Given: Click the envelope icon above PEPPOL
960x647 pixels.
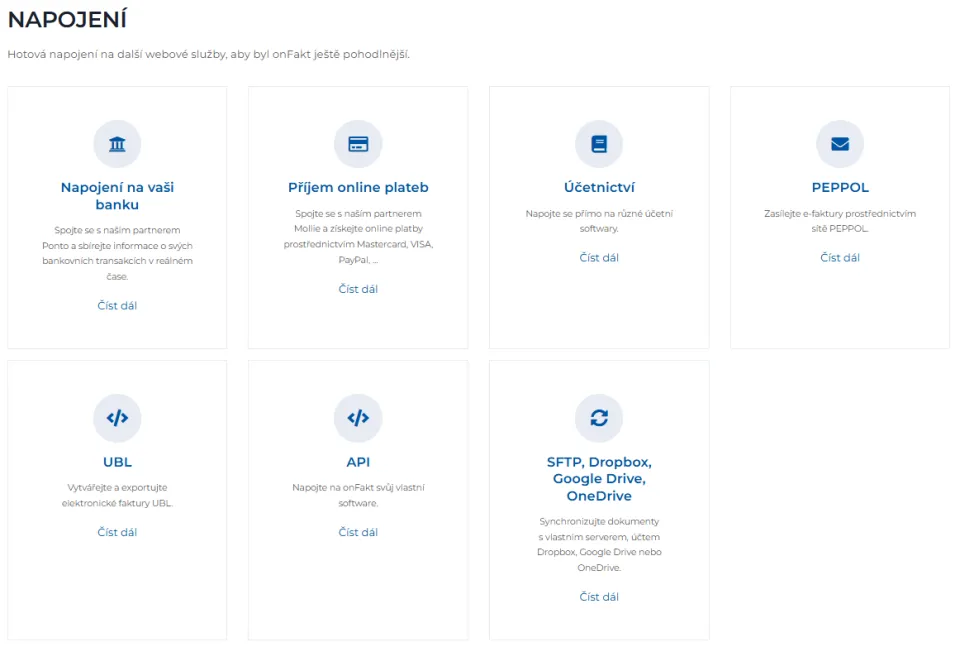Looking at the screenshot, I should click(840, 144).
